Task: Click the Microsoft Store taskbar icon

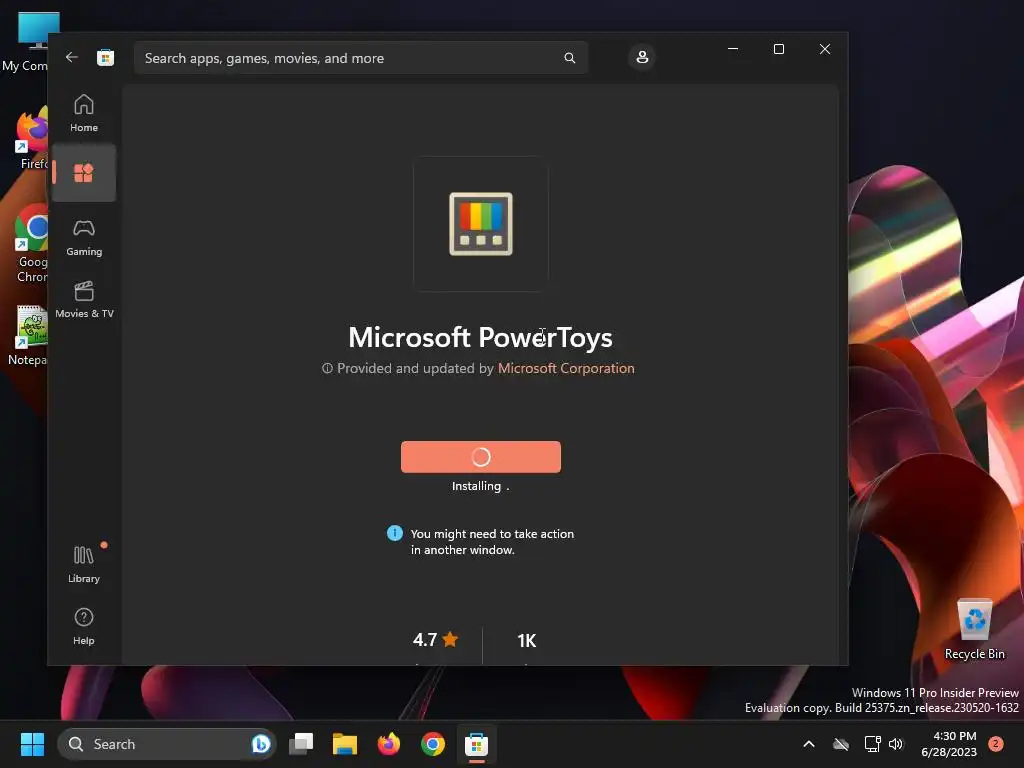Action: click(x=477, y=744)
